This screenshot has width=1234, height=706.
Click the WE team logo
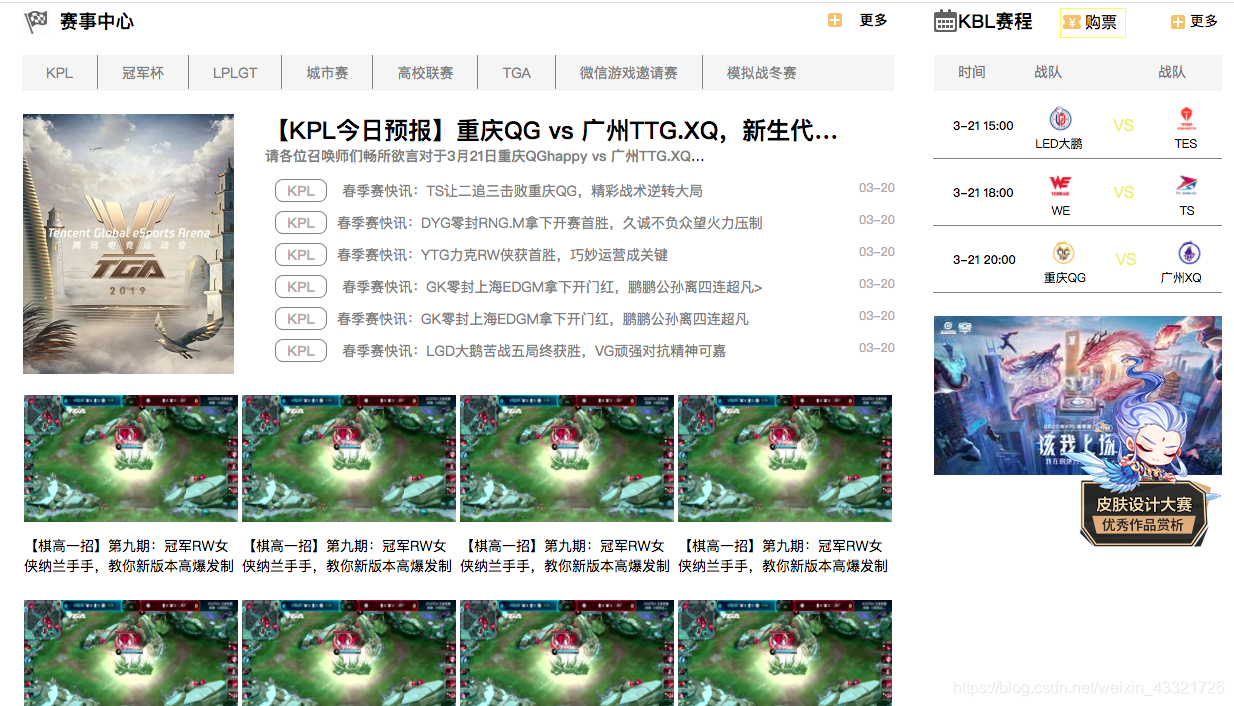1060,187
